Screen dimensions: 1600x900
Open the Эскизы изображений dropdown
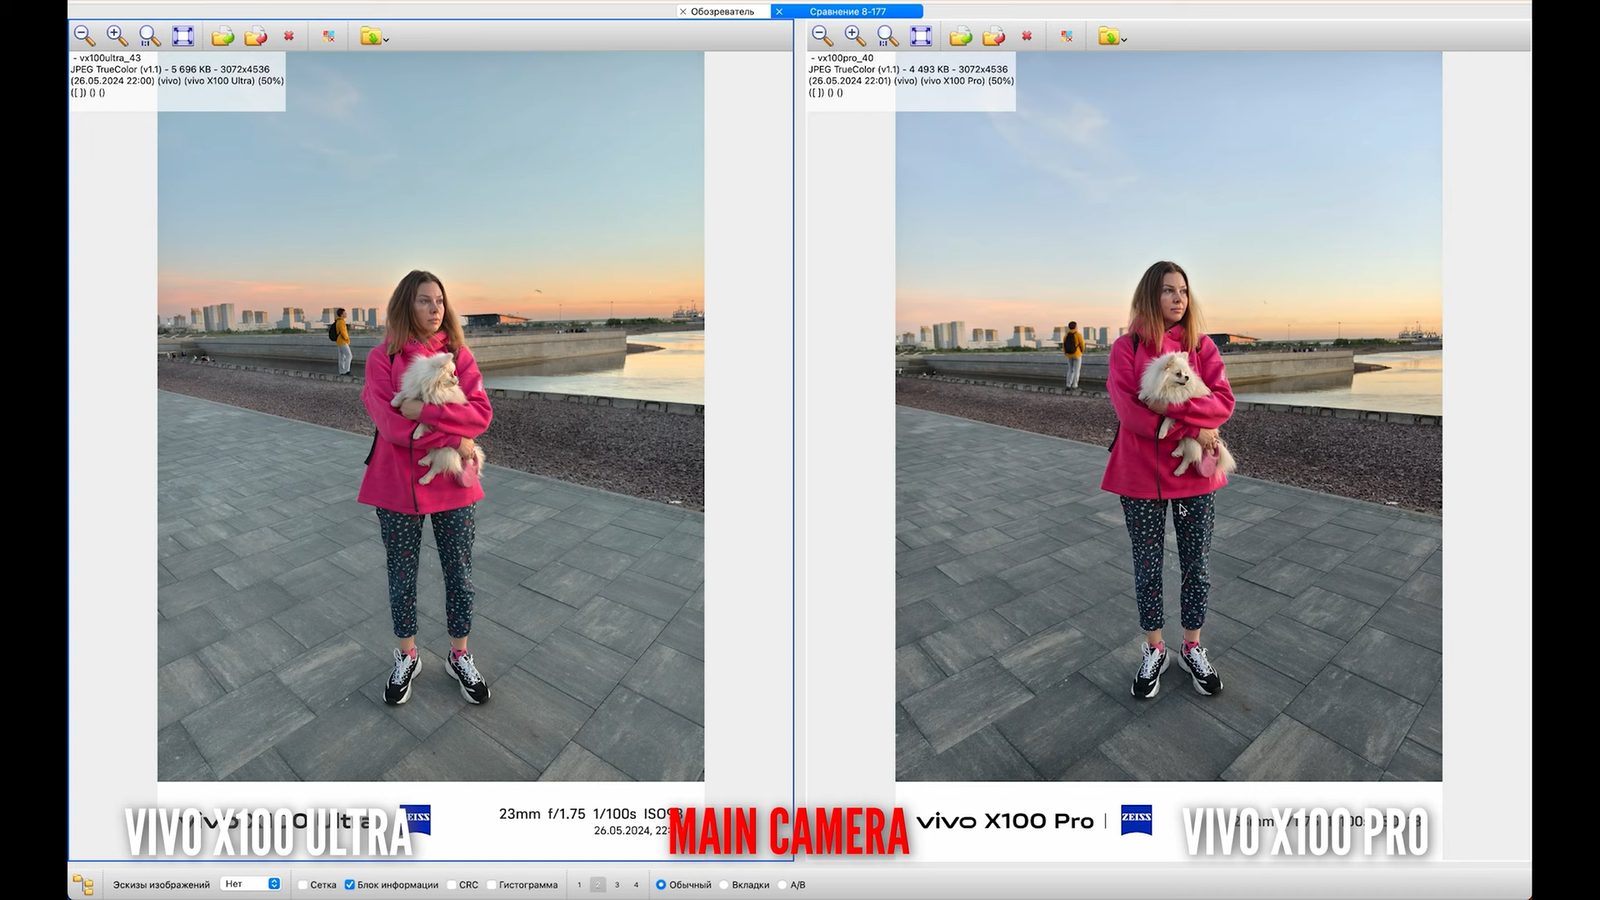coord(251,884)
